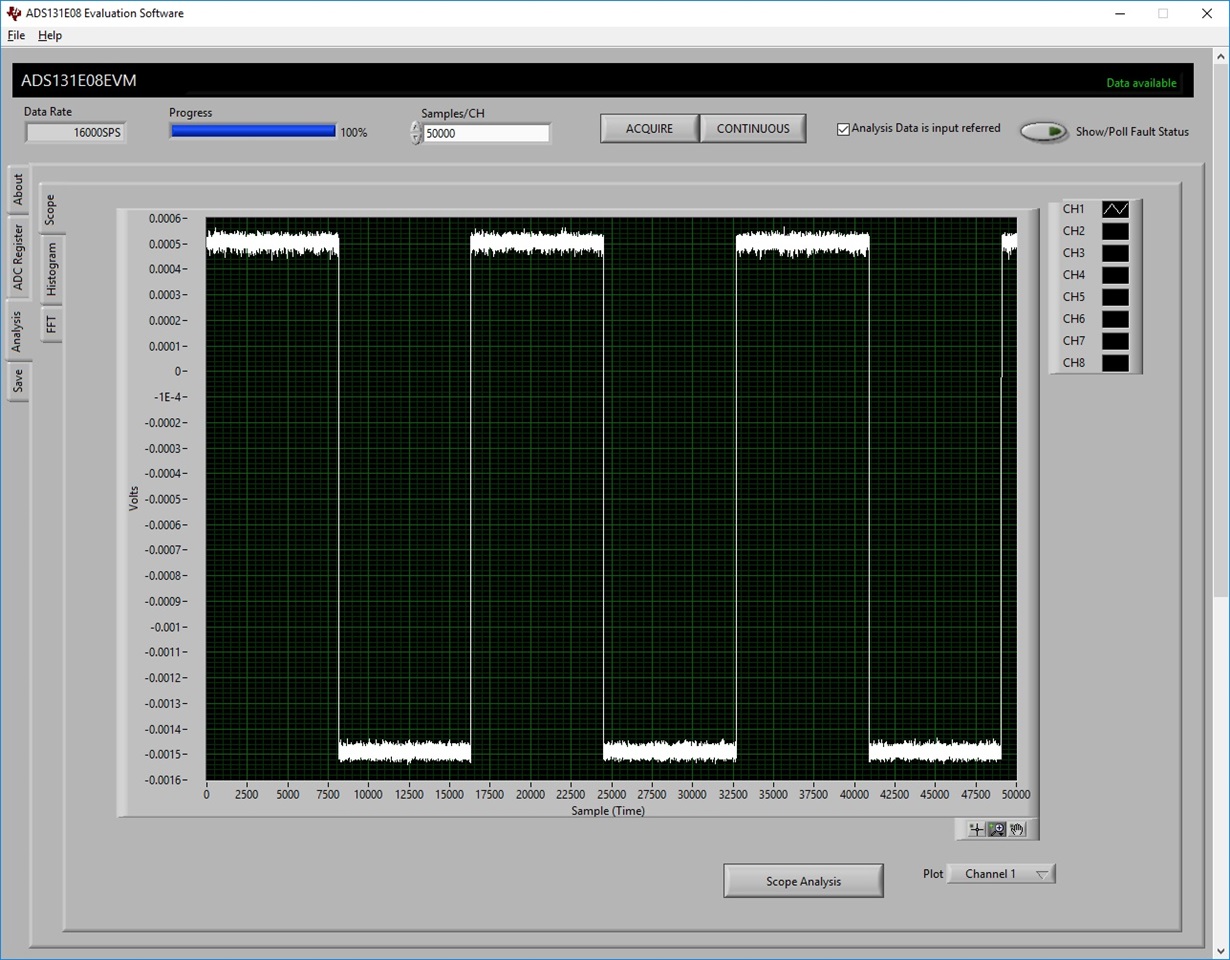Click the ACQUIRE button
This screenshot has height=960, width=1230.
click(x=649, y=129)
